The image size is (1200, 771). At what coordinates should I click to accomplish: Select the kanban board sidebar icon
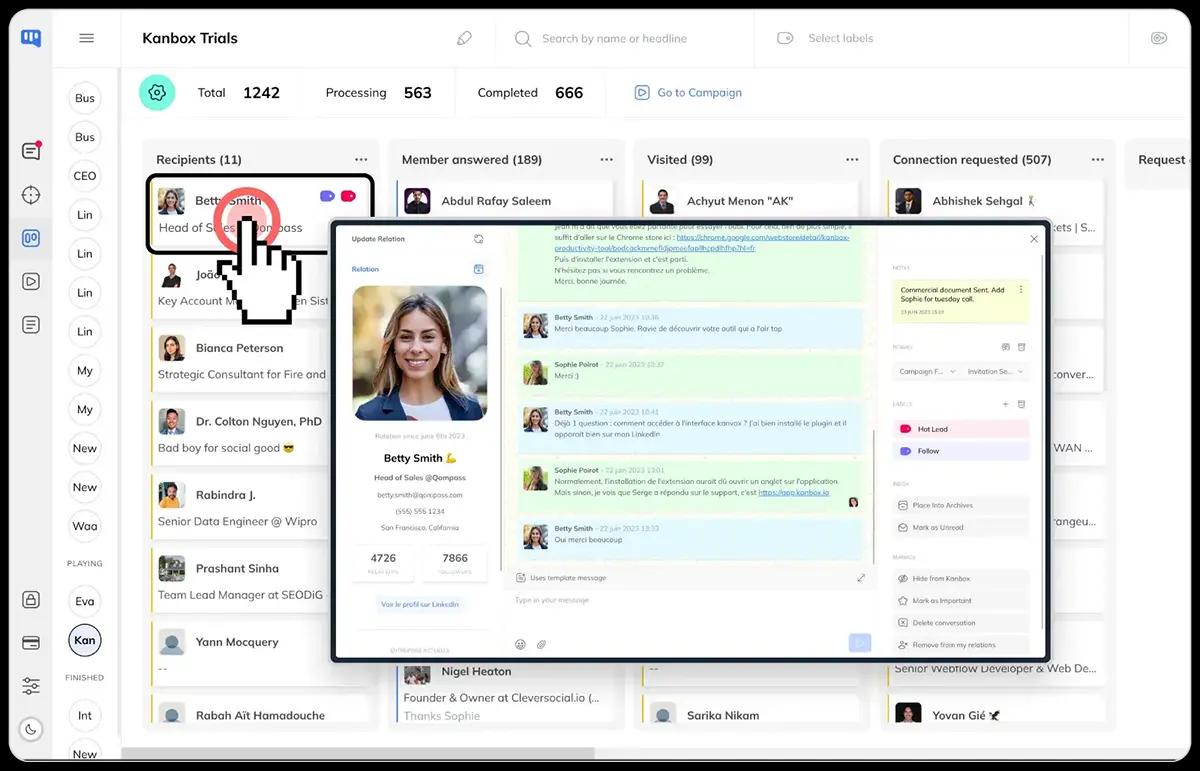[x=31, y=238]
